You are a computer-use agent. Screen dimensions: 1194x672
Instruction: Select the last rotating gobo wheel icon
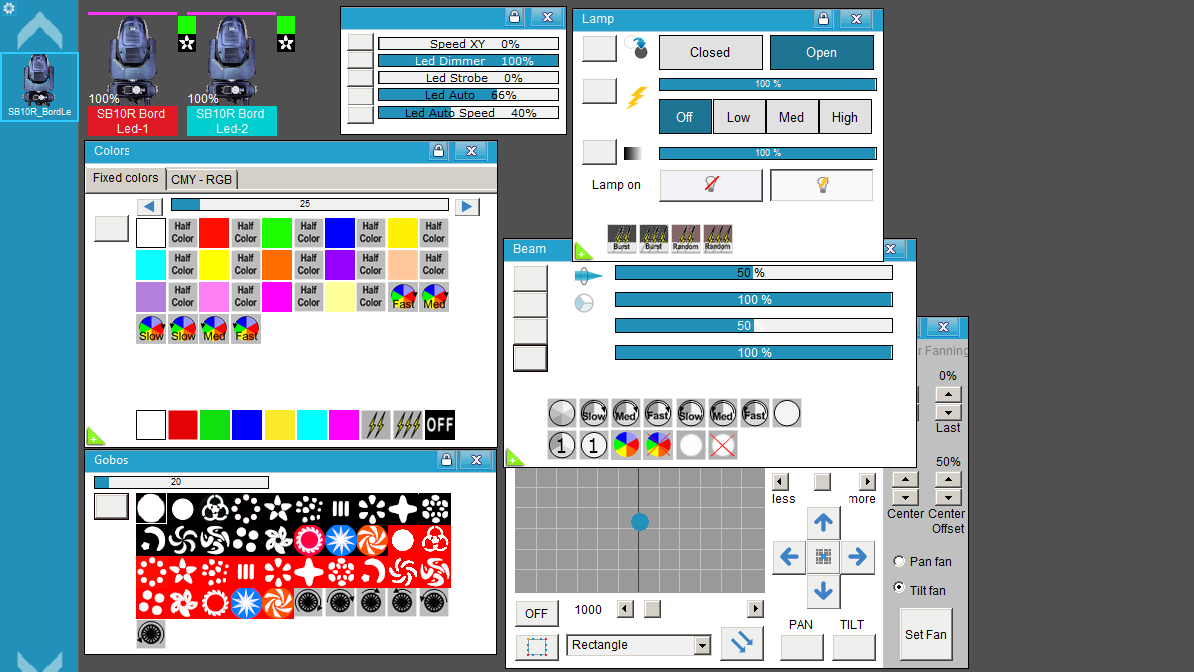pyautogui.click(x=151, y=634)
